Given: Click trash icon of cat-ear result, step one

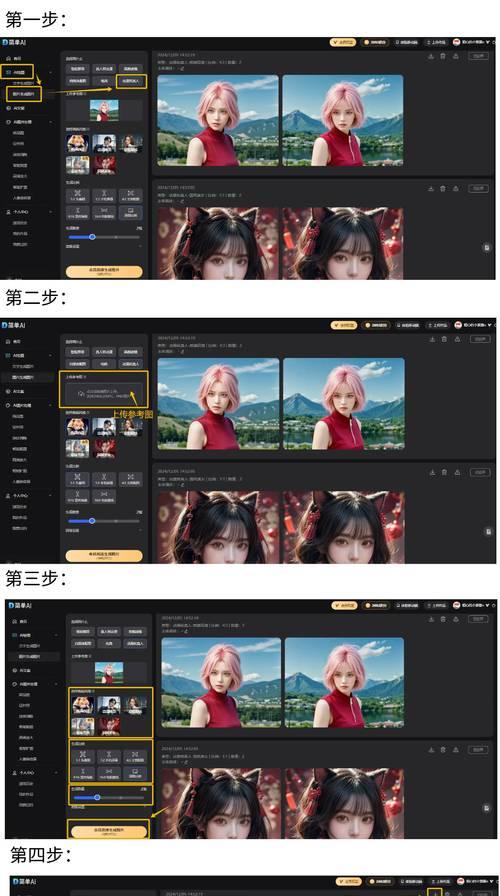Looking at the screenshot, I should [x=443, y=189].
